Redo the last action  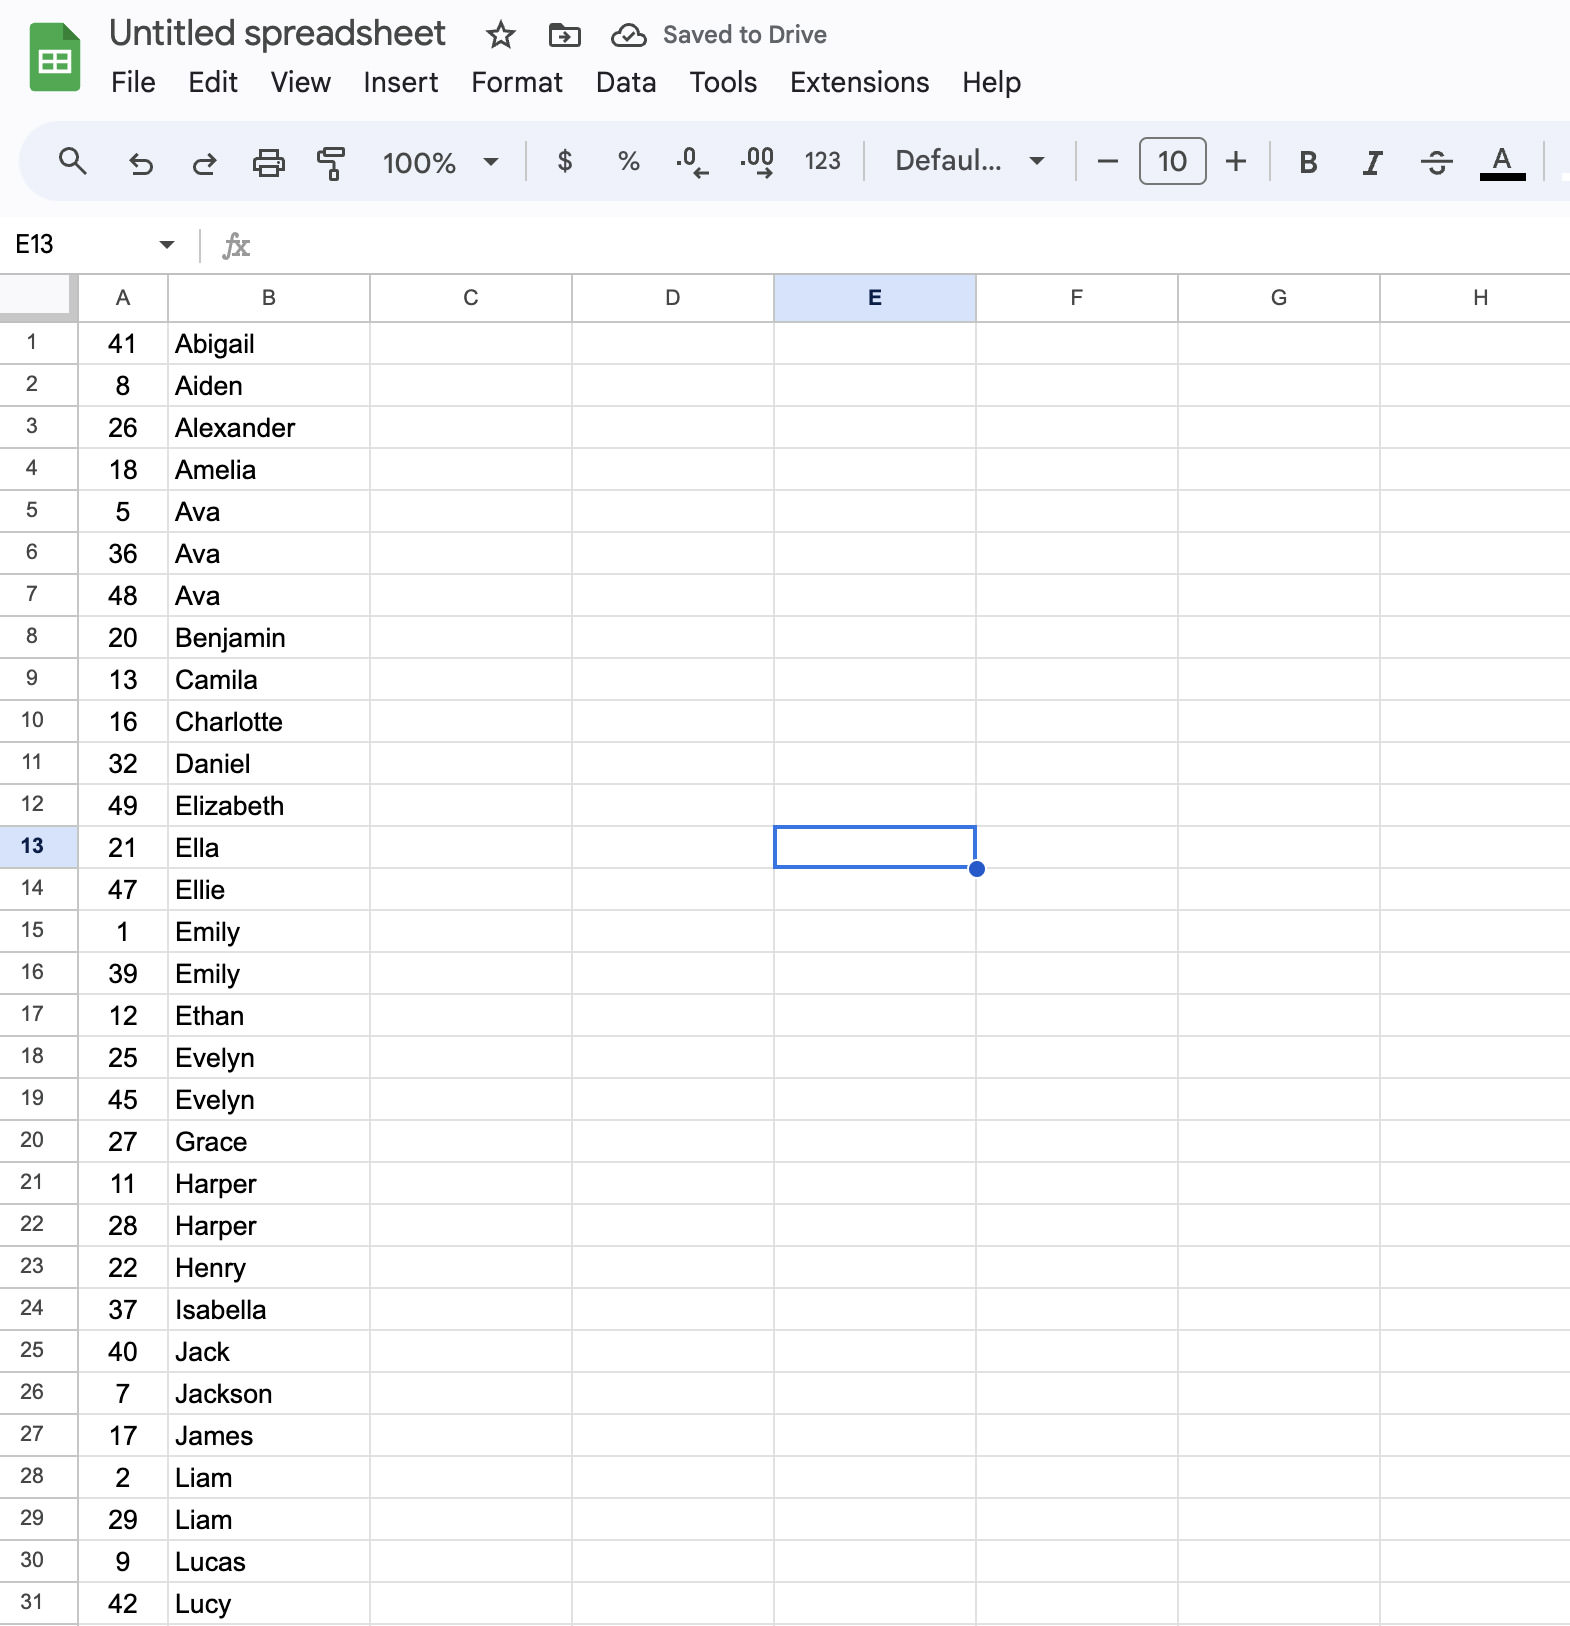point(204,162)
